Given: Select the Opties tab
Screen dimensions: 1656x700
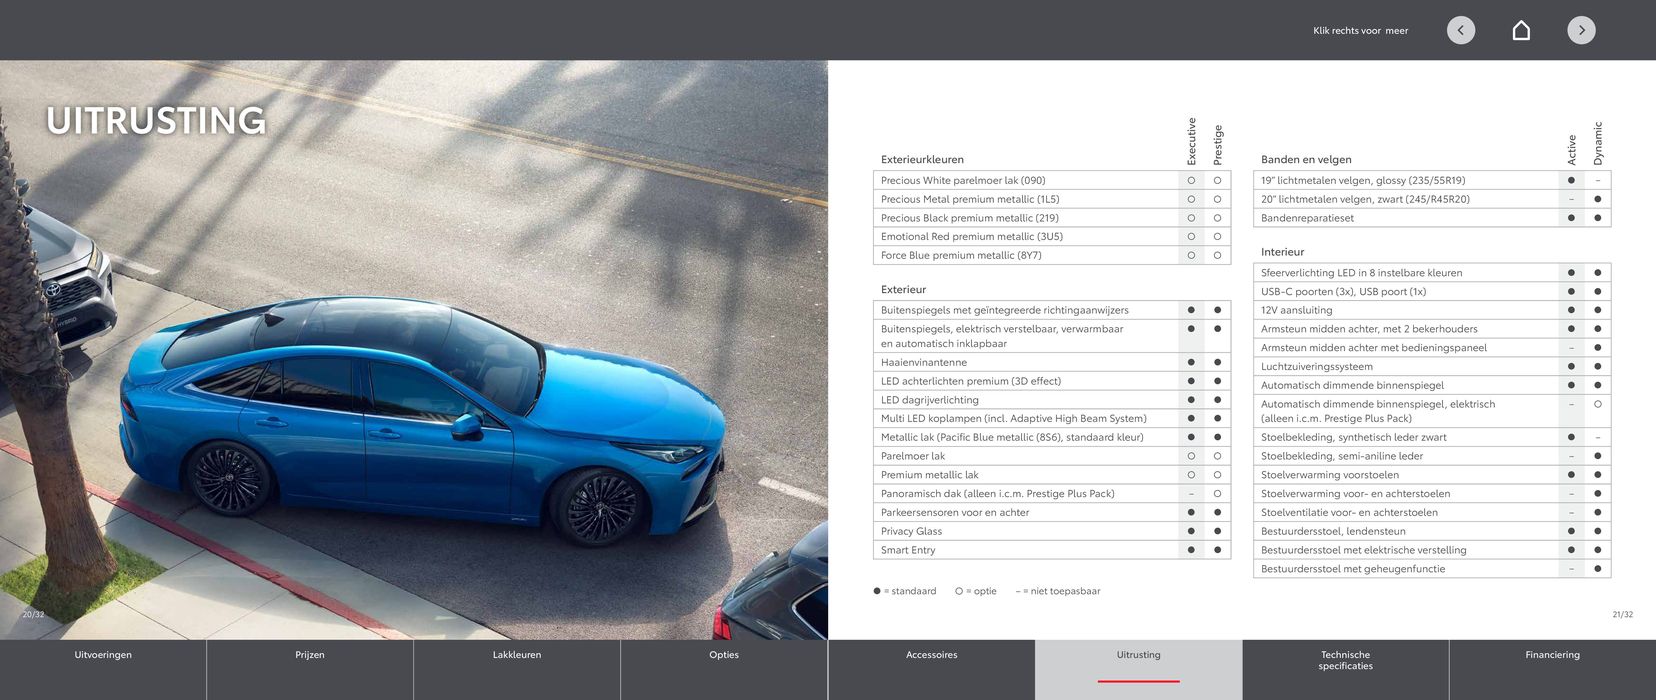Looking at the screenshot, I should pos(724,656).
